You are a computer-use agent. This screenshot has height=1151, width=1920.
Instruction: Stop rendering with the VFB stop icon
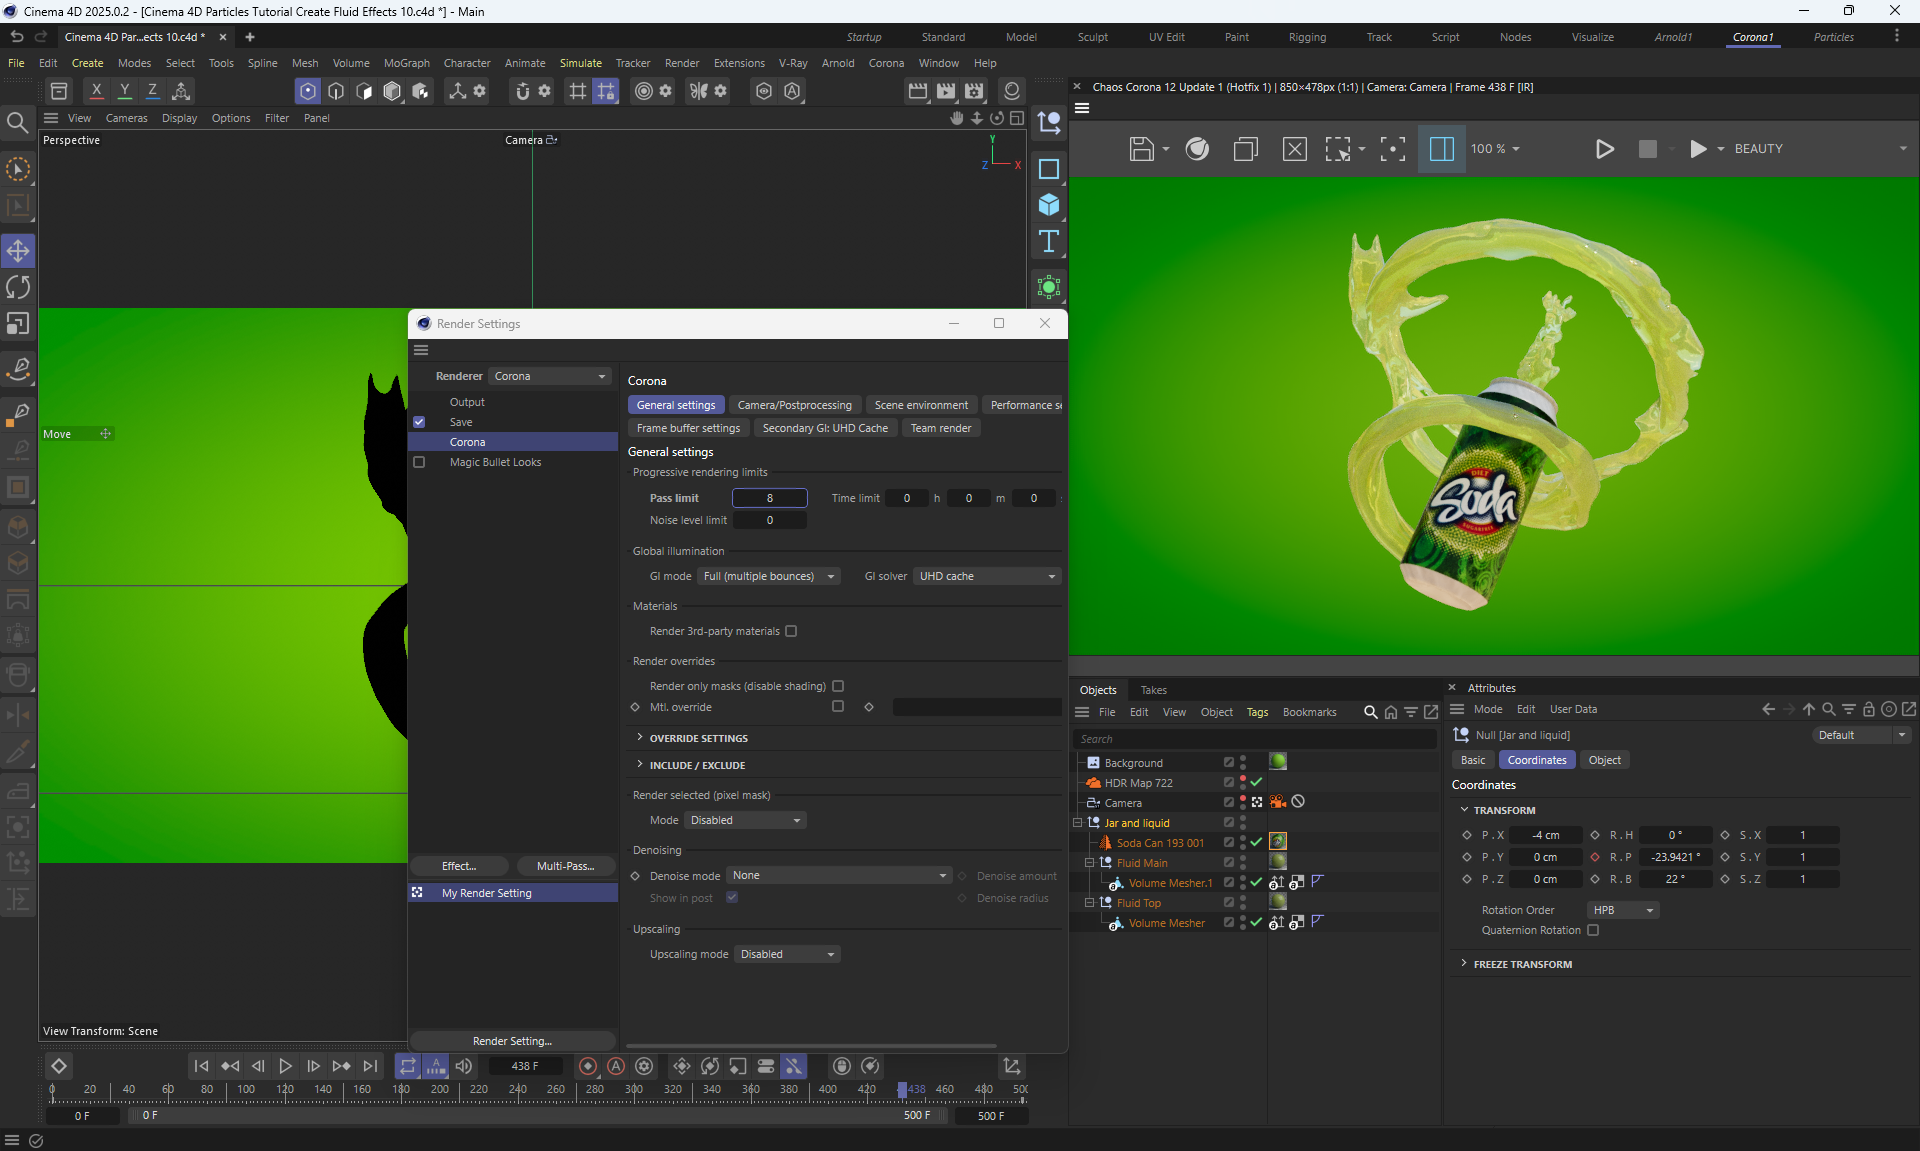pyautogui.click(x=1648, y=149)
